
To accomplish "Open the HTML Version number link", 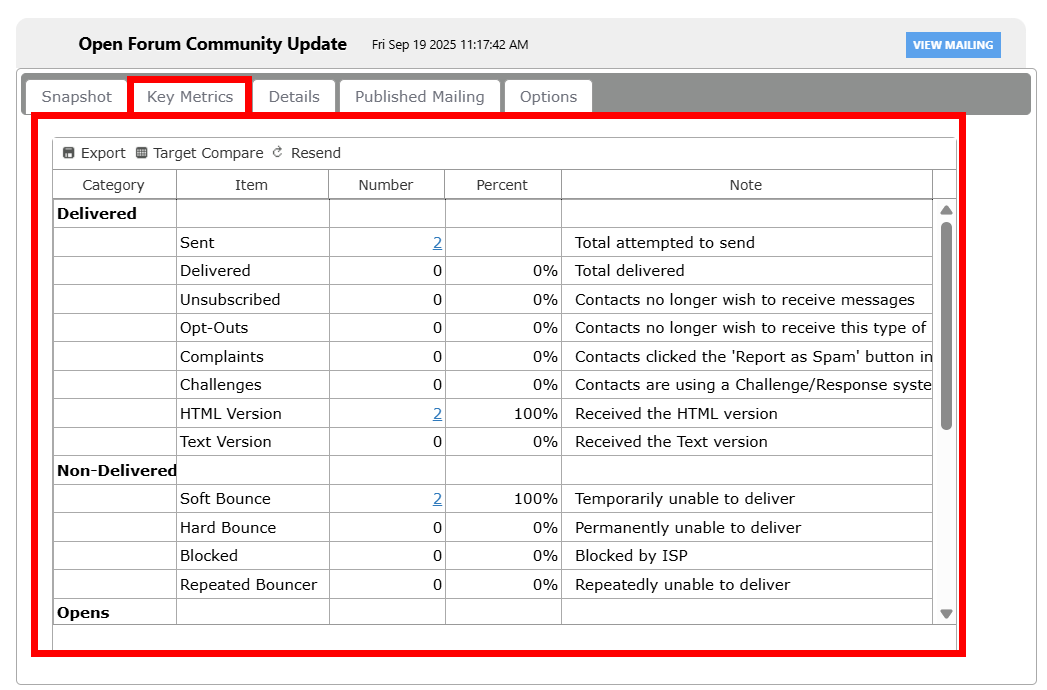I will (x=437, y=414).
